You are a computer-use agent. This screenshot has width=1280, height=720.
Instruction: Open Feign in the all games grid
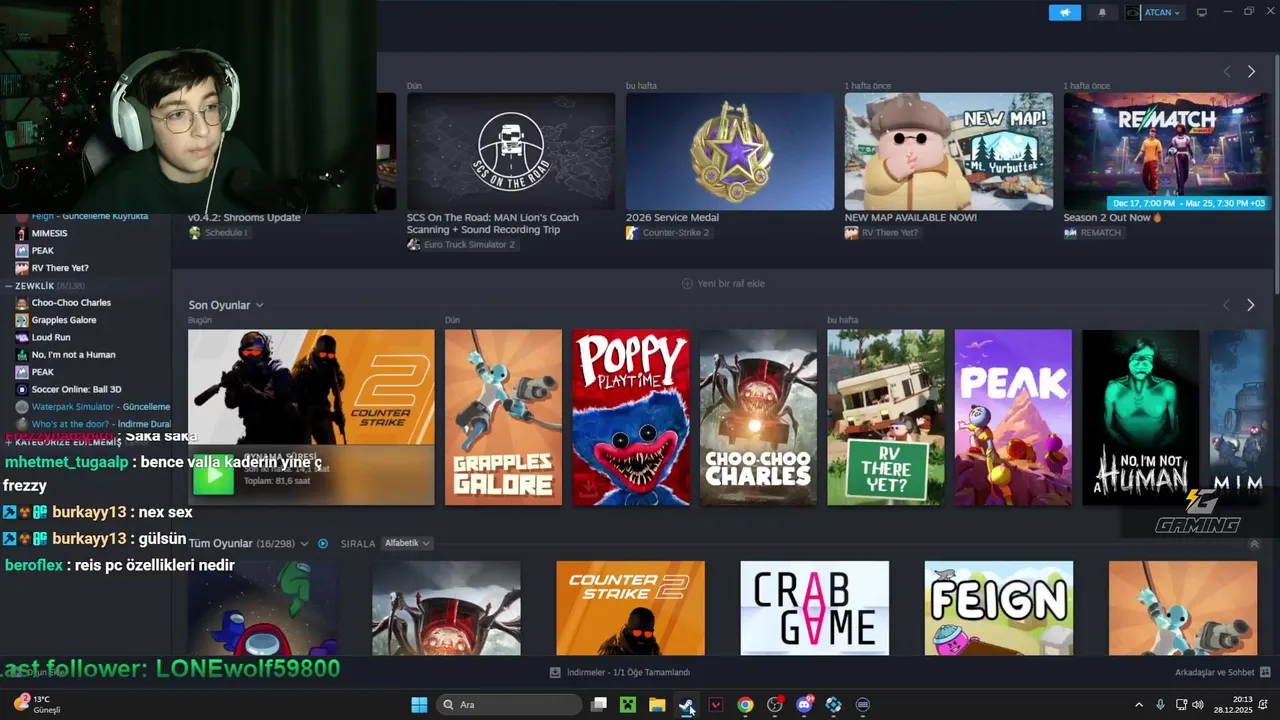pyautogui.click(x=999, y=608)
